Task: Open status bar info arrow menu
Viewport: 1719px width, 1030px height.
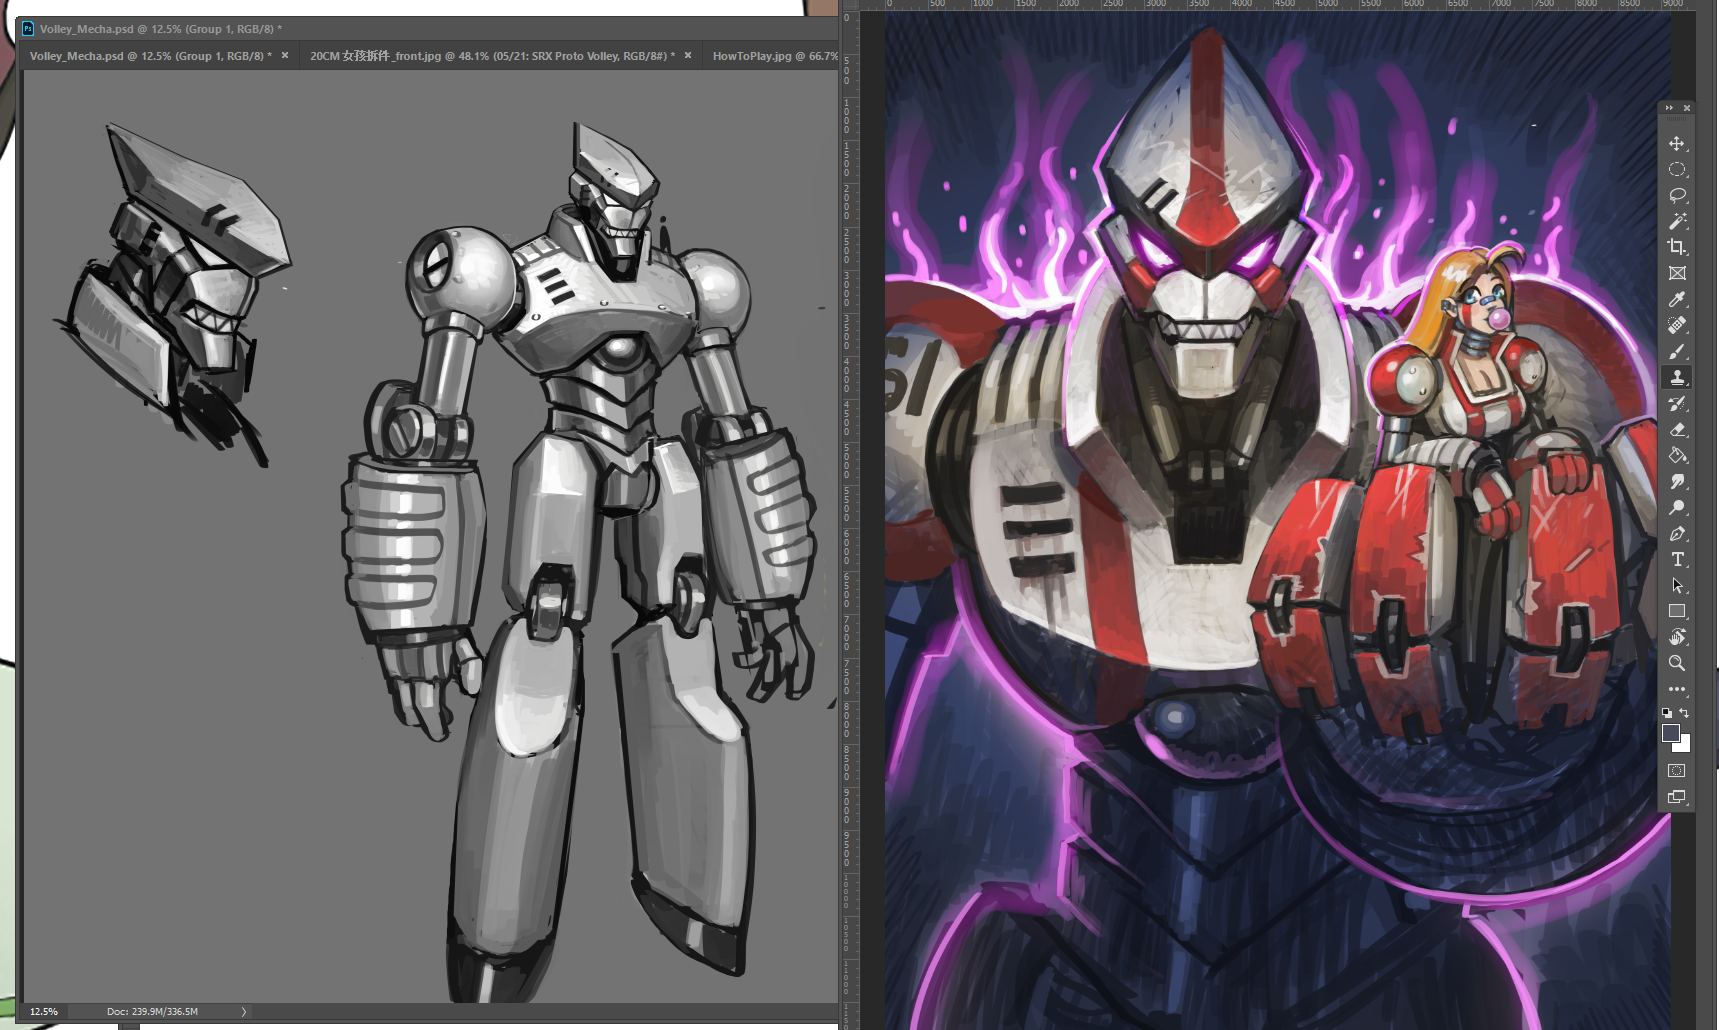Action: coord(243,1012)
